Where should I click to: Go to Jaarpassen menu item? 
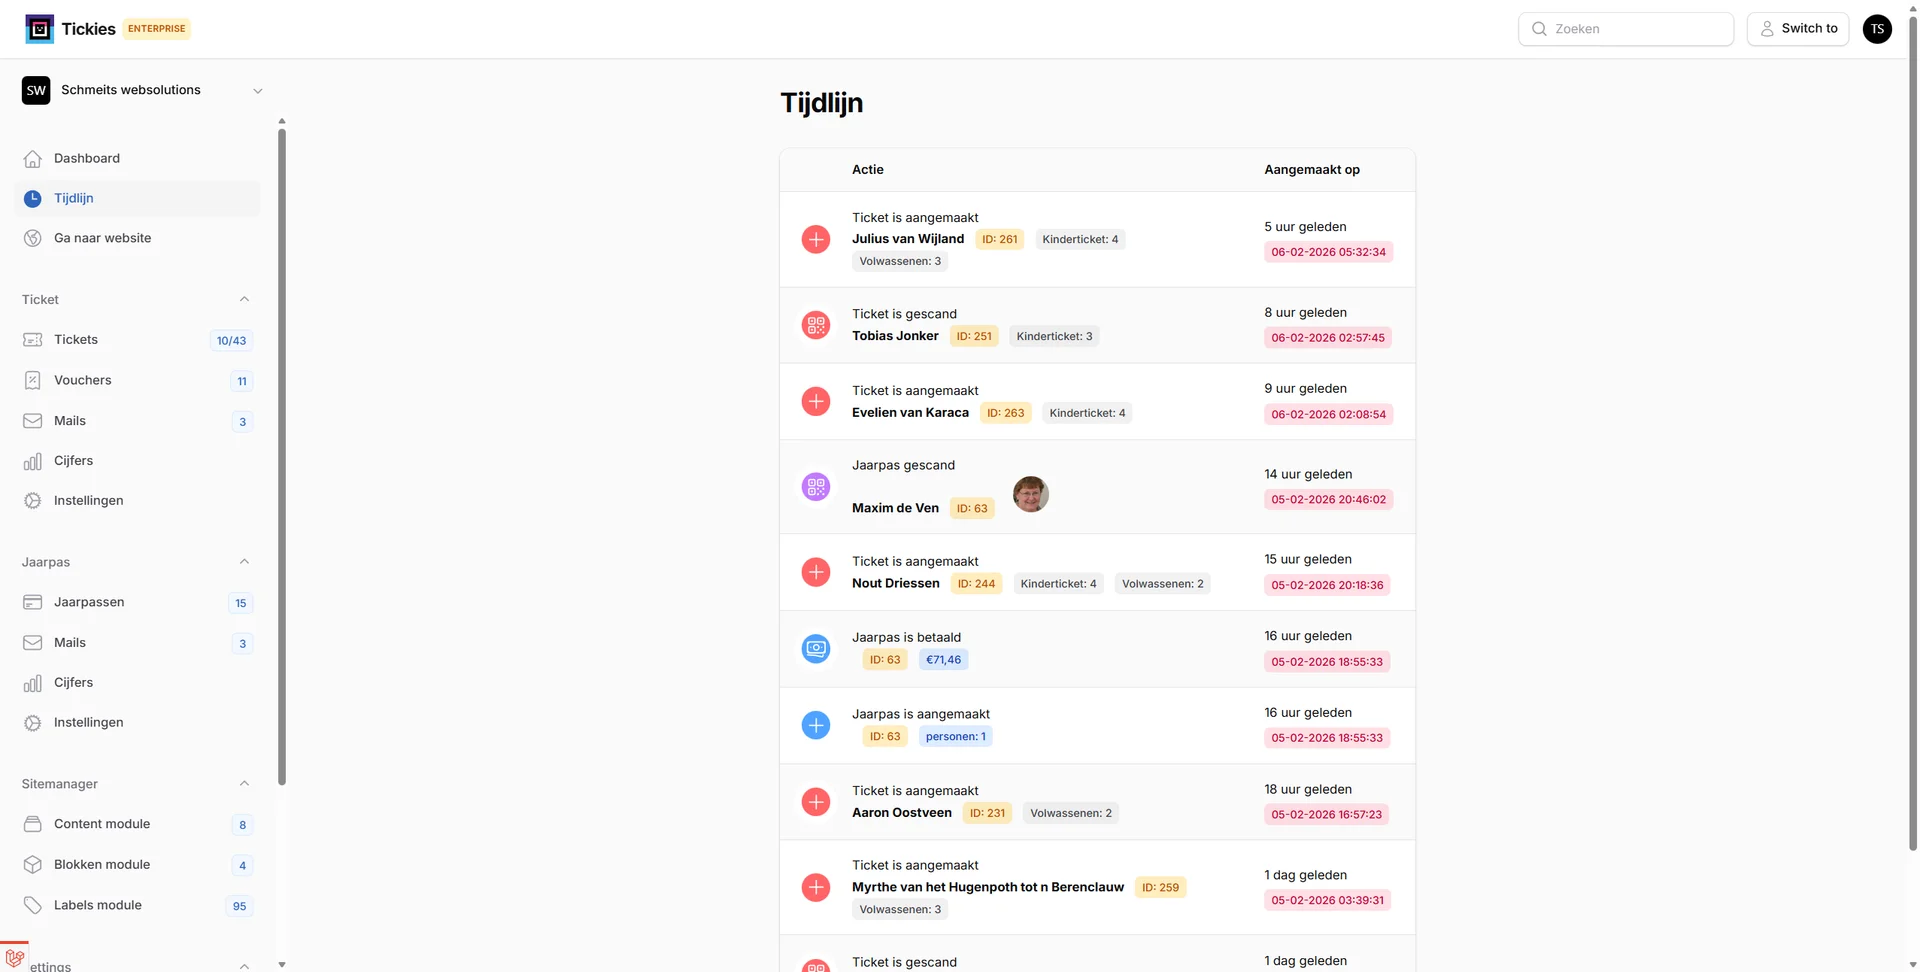89,602
